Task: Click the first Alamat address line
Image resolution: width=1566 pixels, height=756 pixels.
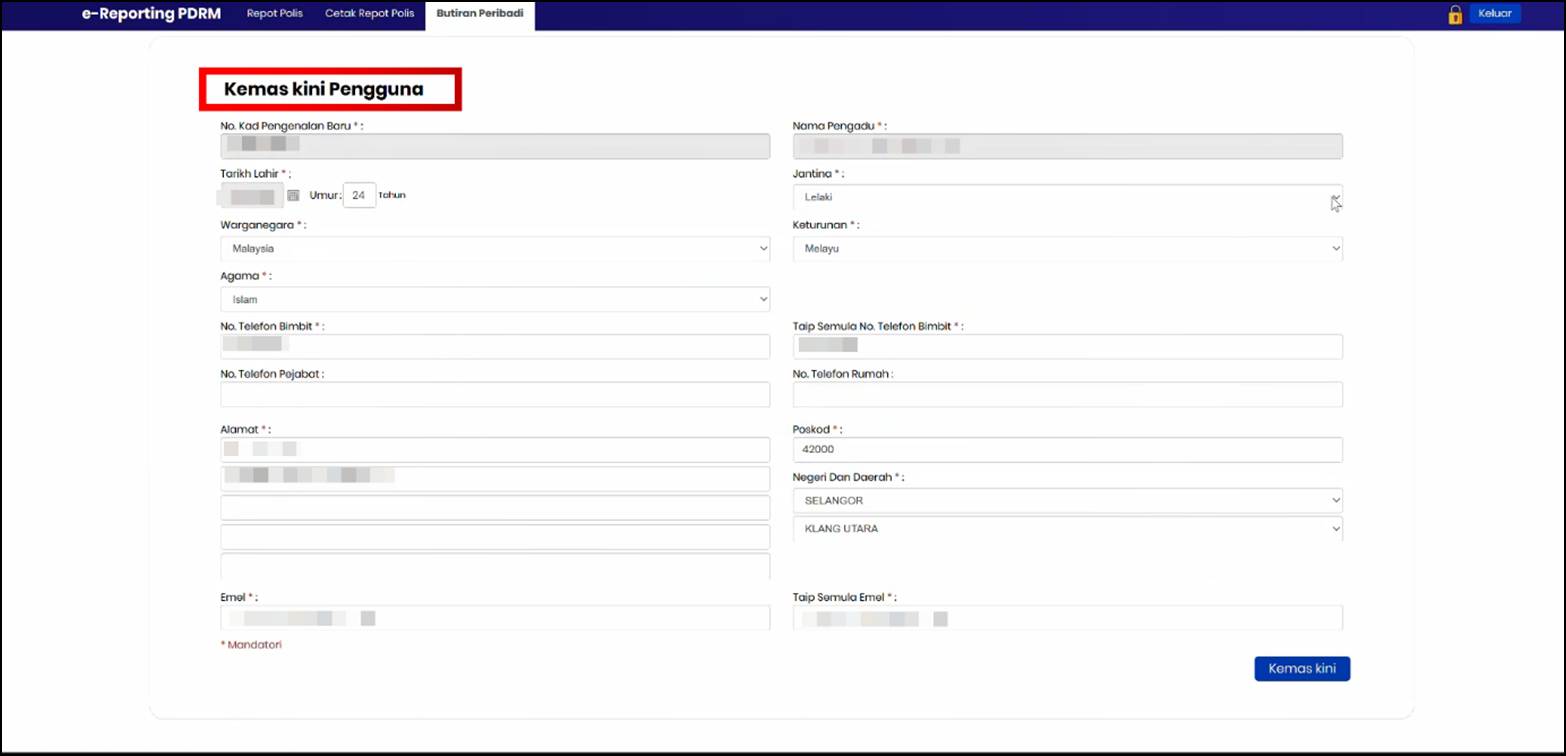Action: click(495, 449)
